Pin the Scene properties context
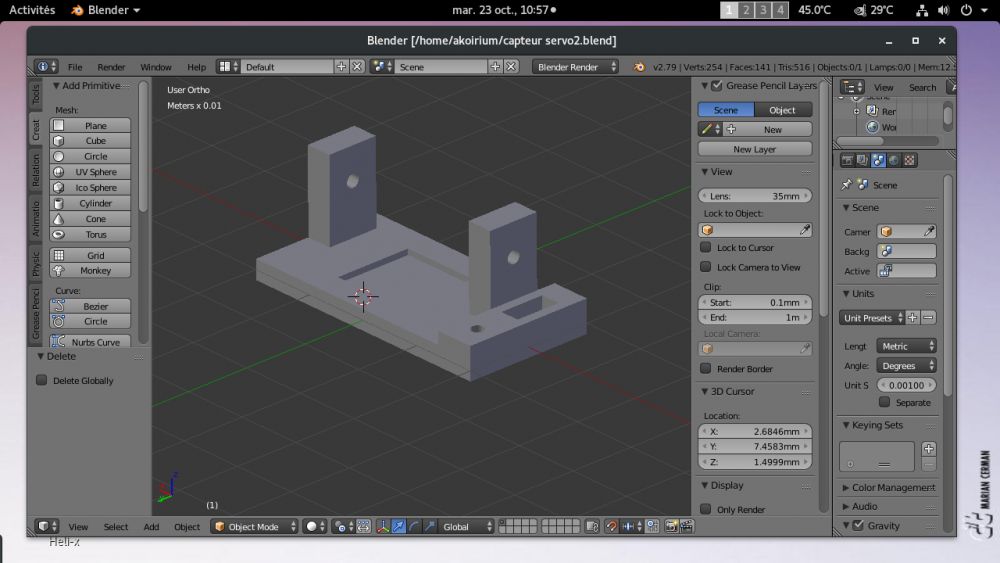Viewport: 1000px width, 563px height. pos(846,185)
